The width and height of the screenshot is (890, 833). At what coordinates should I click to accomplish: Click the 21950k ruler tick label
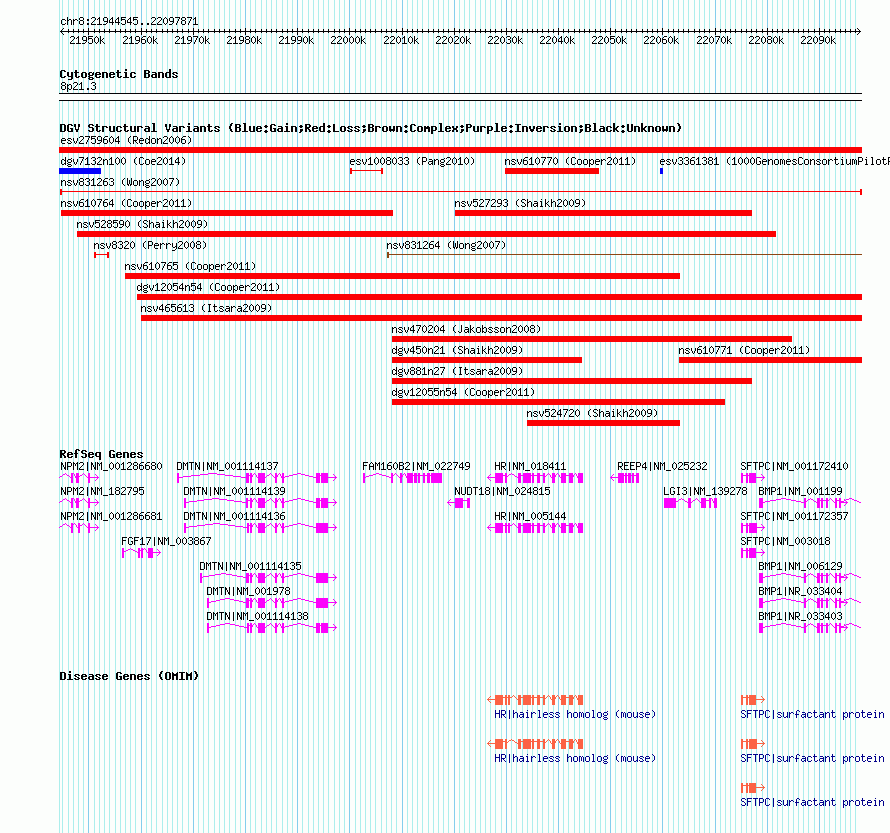coord(87,40)
